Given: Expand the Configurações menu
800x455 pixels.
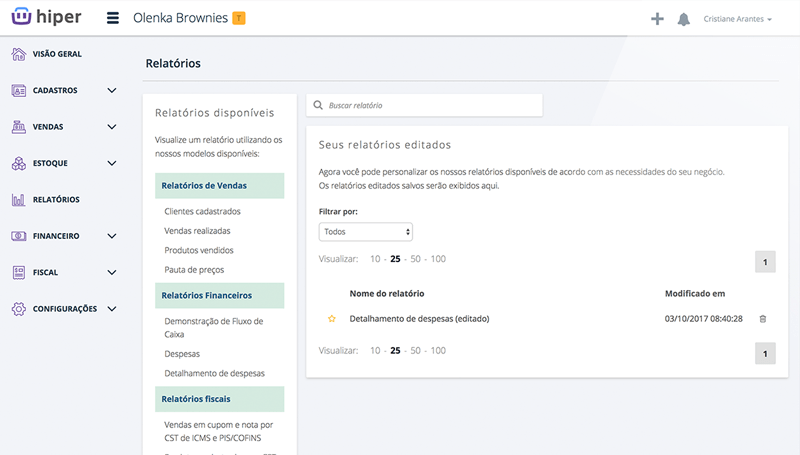Looking at the screenshot, I should [112, 309].
